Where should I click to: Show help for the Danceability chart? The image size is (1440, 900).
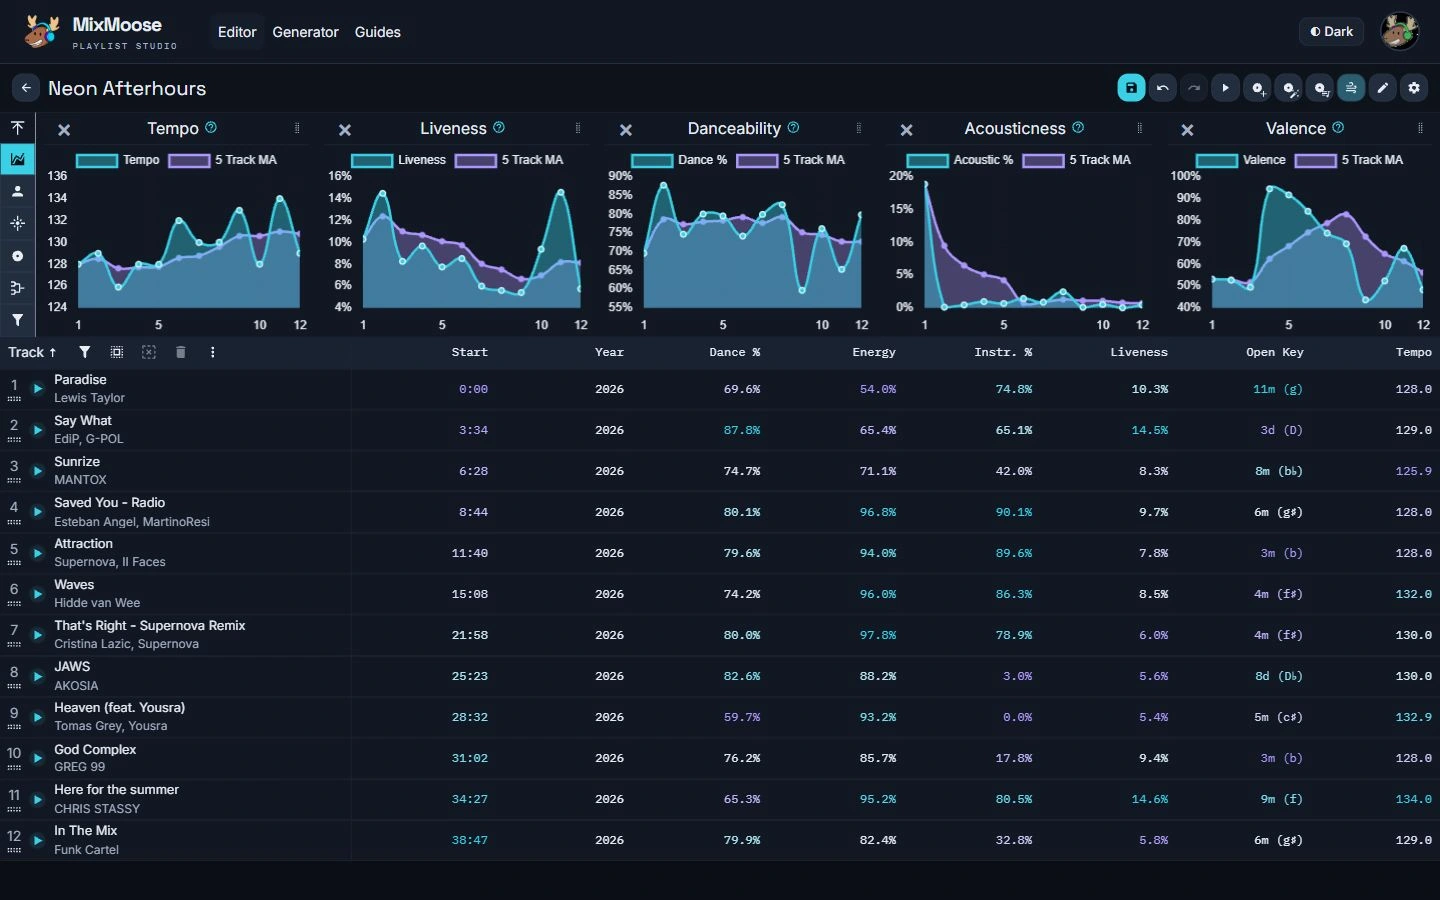pos(793,127)
